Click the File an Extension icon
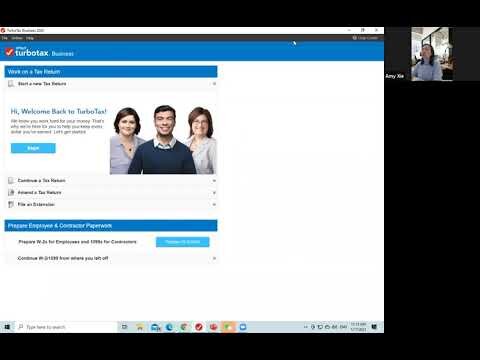The width and height of the screenshot is (480, 360). pos(11,204)
